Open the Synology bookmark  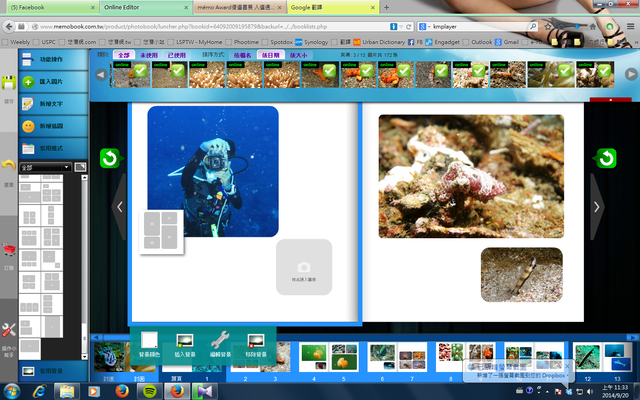point(312,42)
